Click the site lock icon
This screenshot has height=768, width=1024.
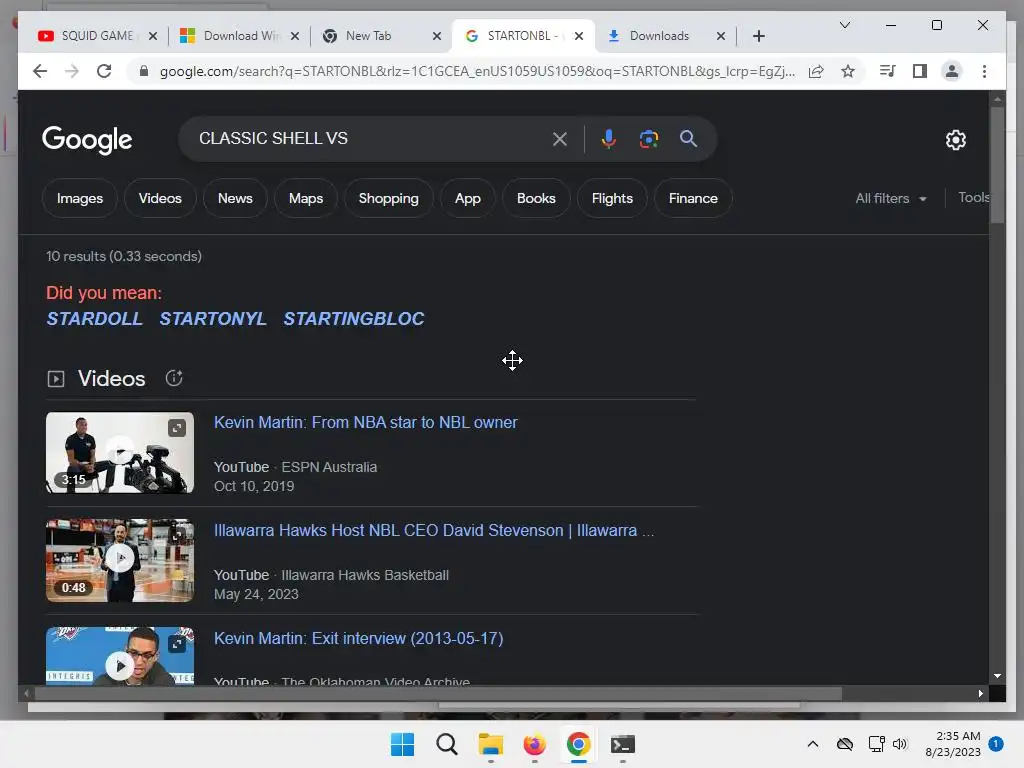point(144,71)
